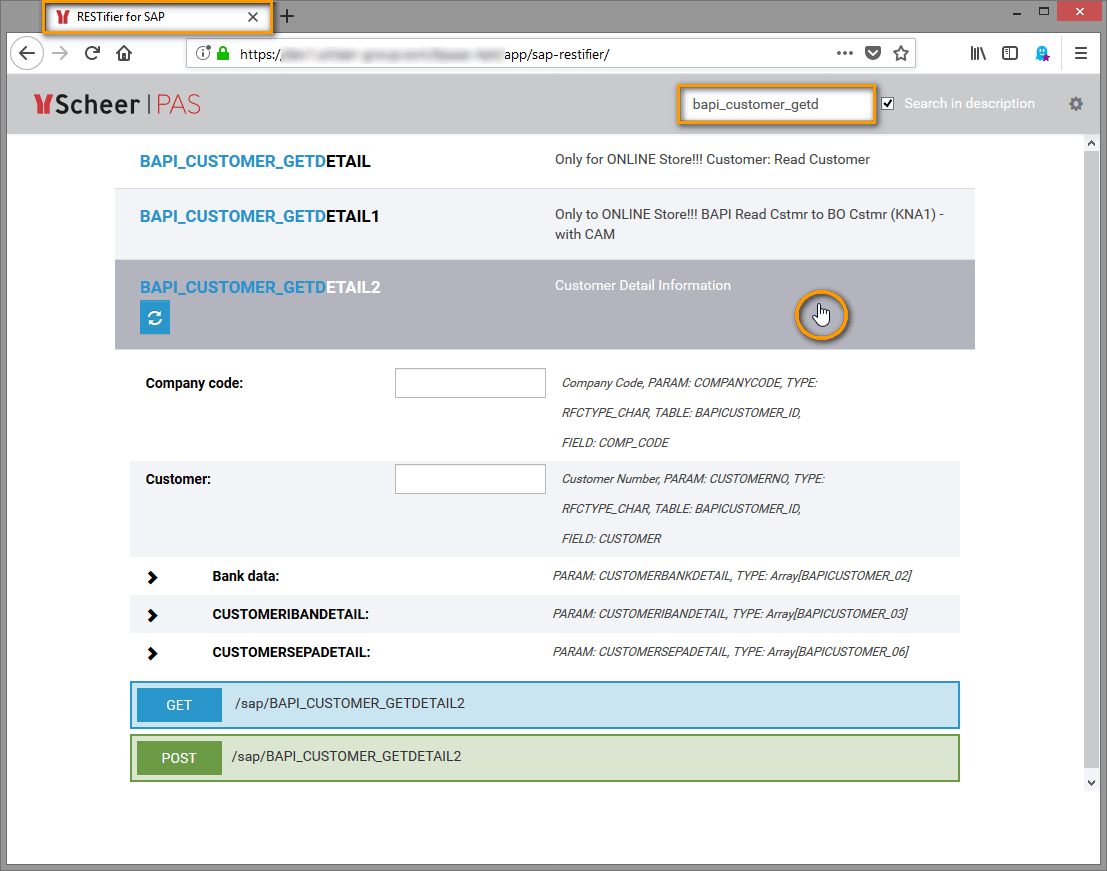Collapse the BAPI_CUSTOMER_GETDETAIL2 entry

[x=260, y=287]
